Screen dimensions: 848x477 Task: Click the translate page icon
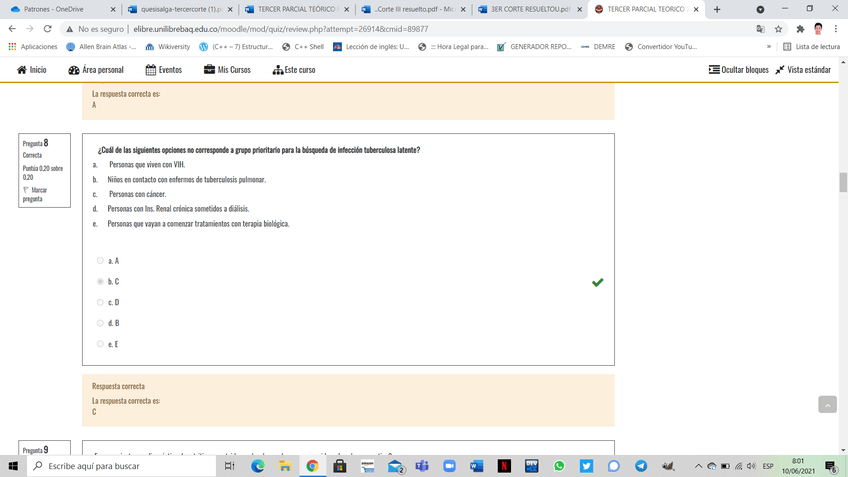point(760,29)
